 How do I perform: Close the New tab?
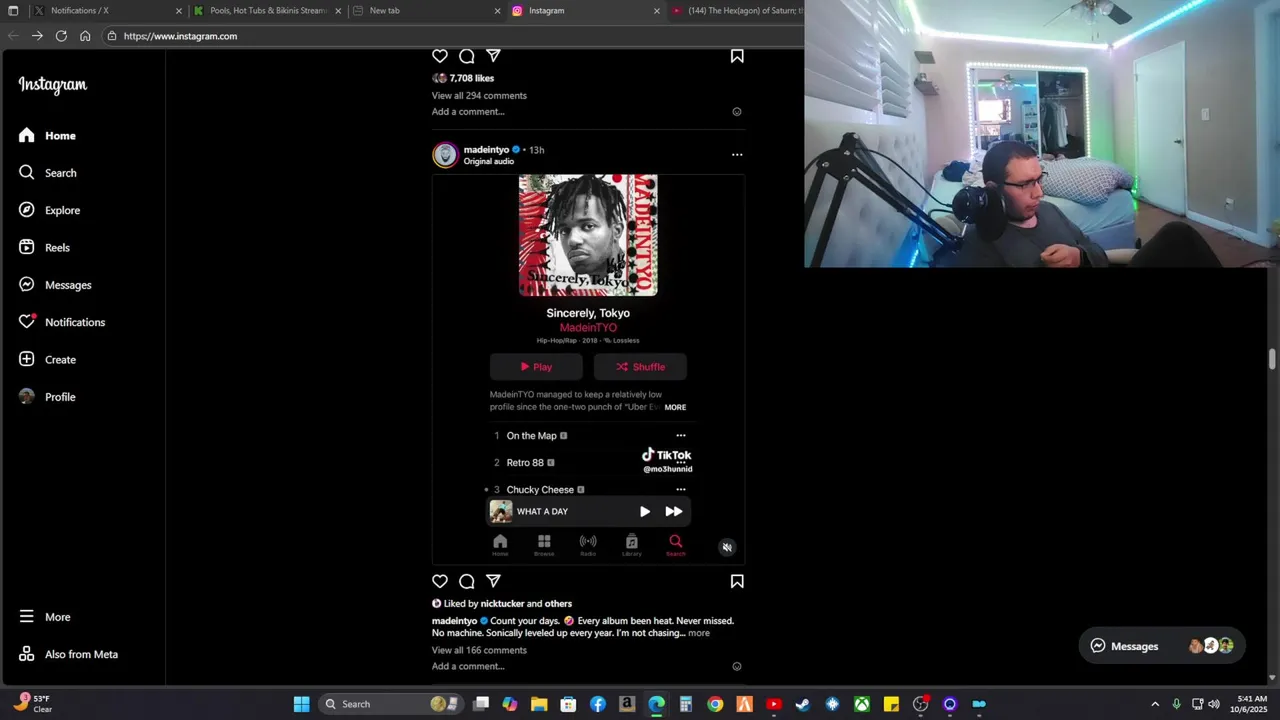coord(497,11)
